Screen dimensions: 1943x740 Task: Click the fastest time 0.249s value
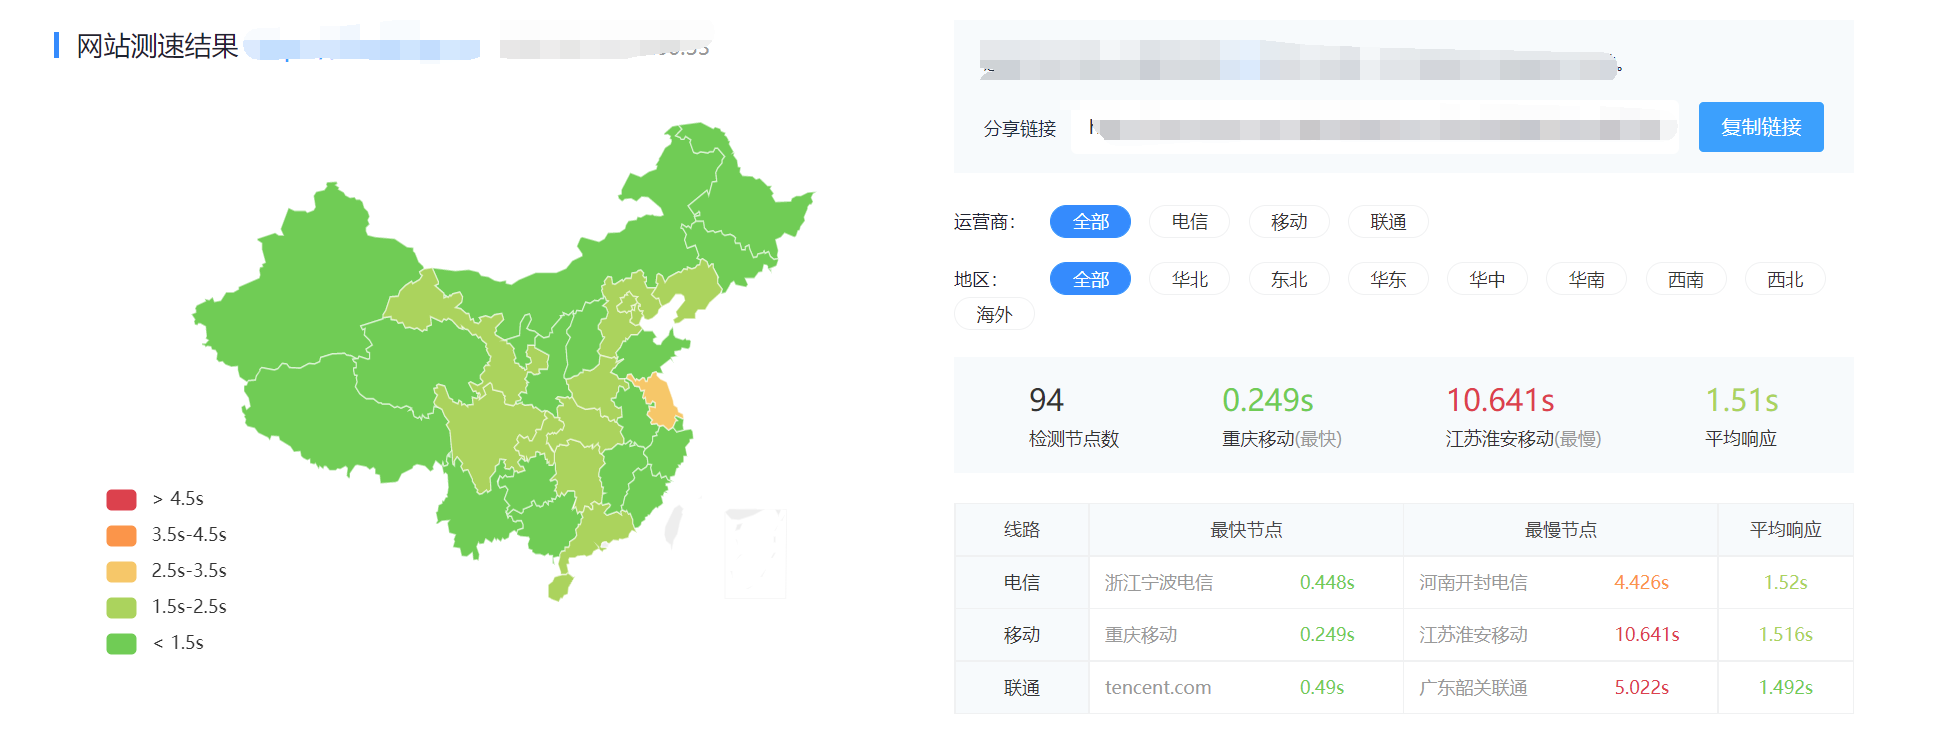click(x=1267, y=400)
